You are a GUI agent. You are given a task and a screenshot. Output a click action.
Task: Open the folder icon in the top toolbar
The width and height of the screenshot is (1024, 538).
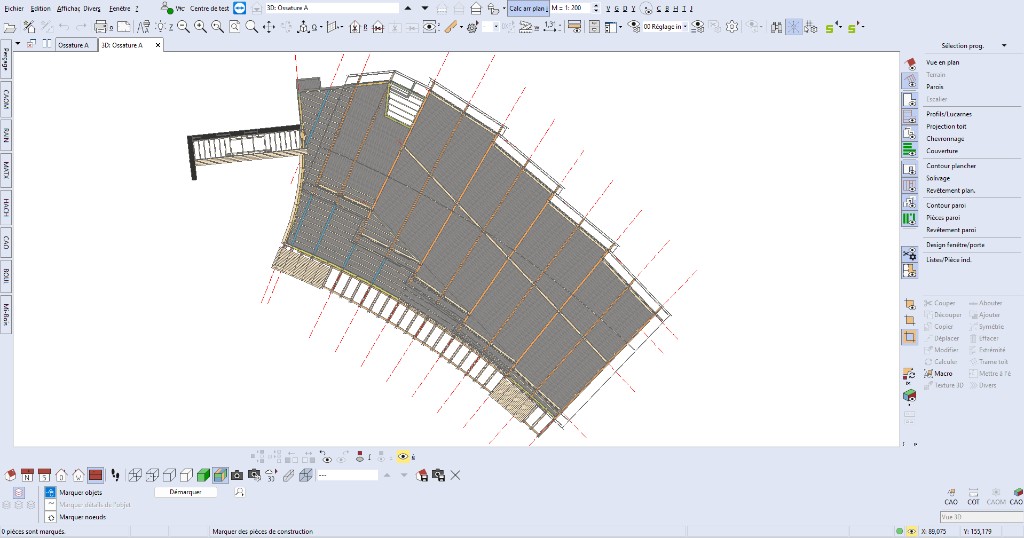point(10,27)
